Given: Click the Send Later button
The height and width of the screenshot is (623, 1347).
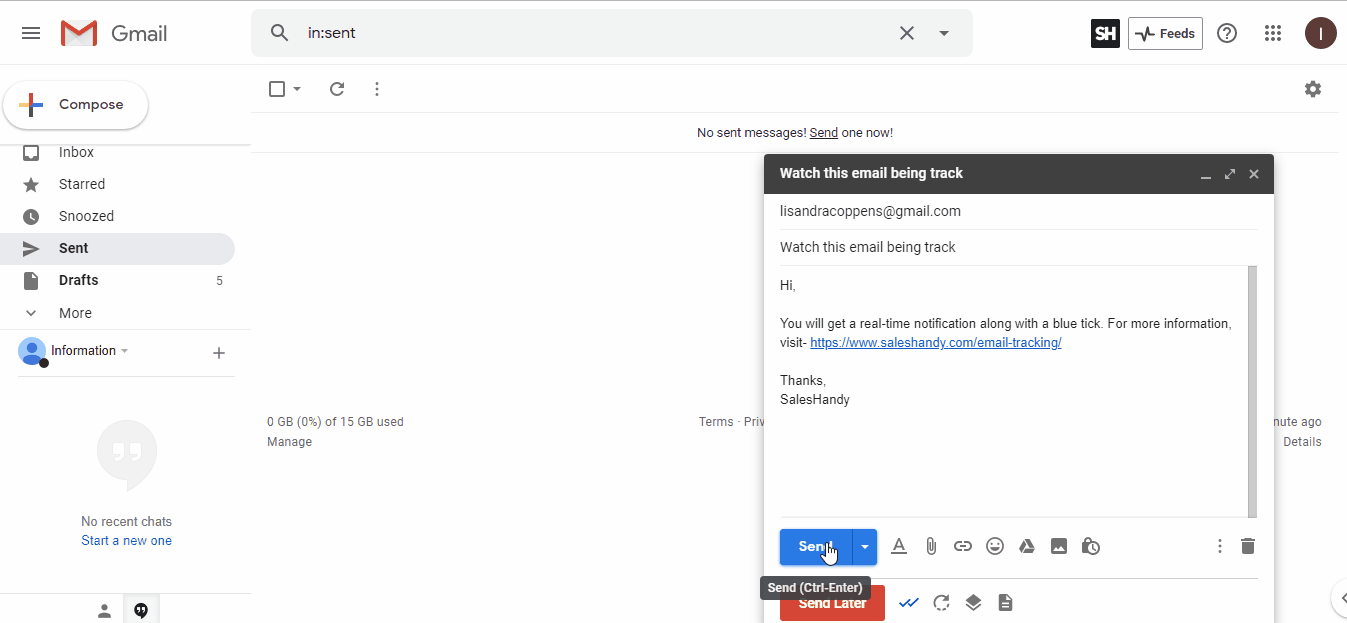Looking at the screenshot, I should point(832,602).
